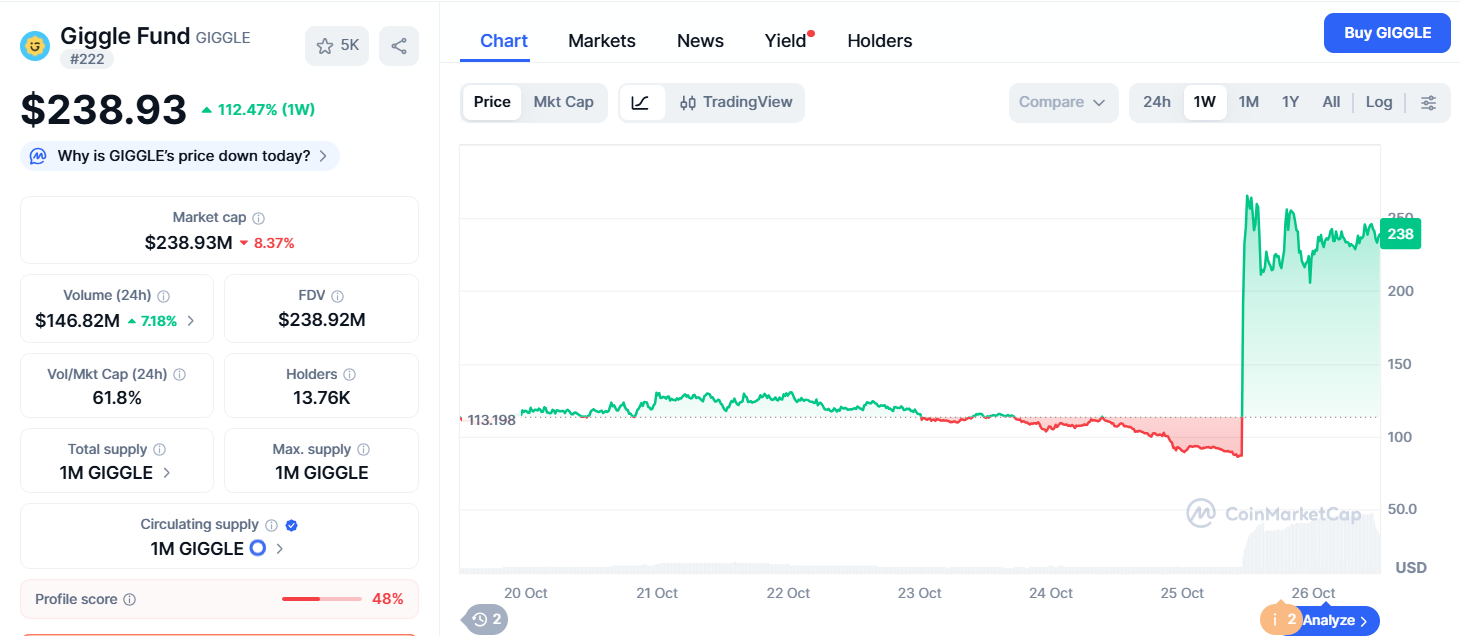The image size is (1461, 636).
Task: Click the green 238 current price label
Action: click(1400, 234)
